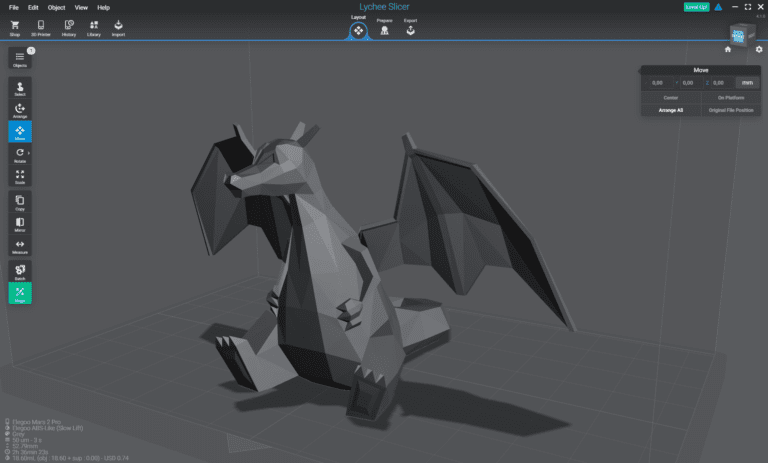
Task: Activate the Arrange tool
Action: [20, 110]
